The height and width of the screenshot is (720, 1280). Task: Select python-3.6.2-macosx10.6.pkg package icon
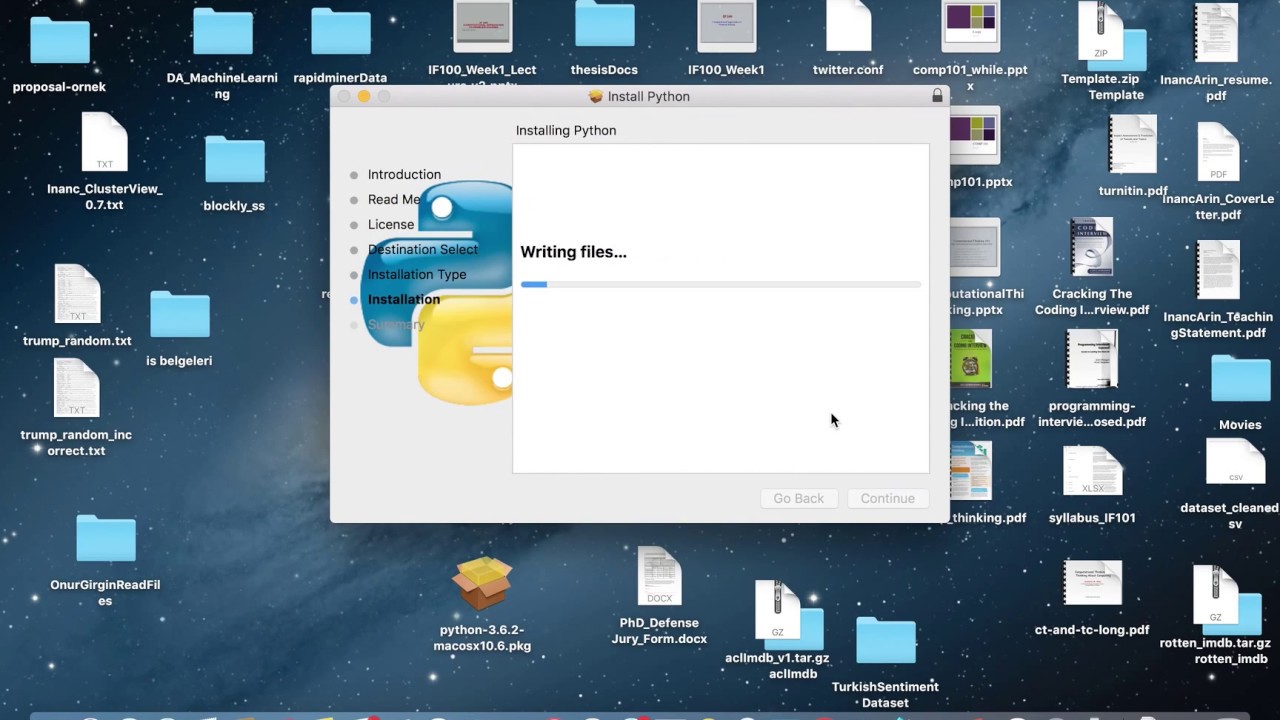[x=480, y=585]
